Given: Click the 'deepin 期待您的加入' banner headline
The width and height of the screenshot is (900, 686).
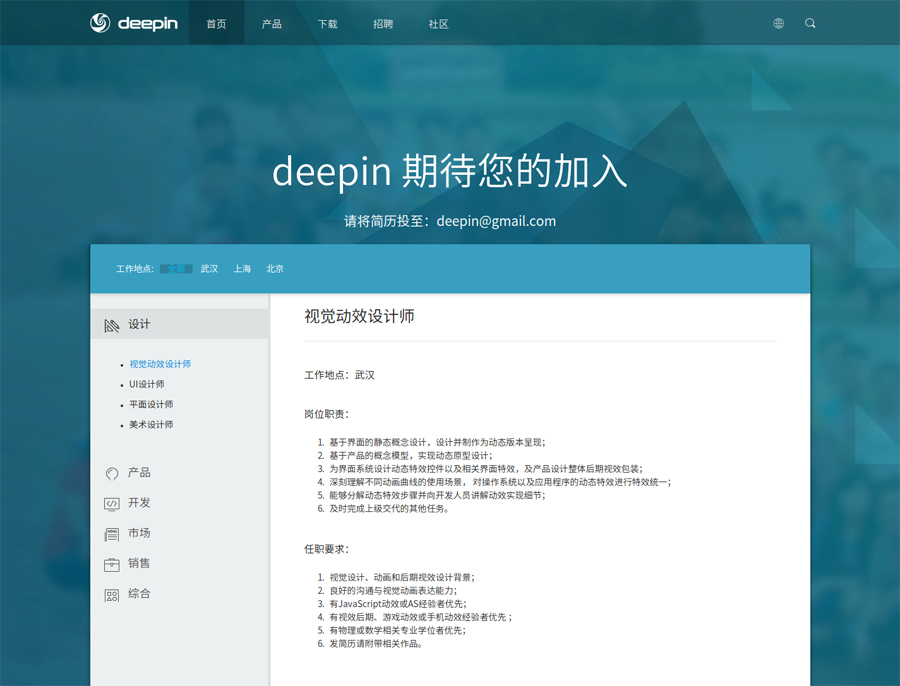Looking at the screenshot, I should [449, 171].
